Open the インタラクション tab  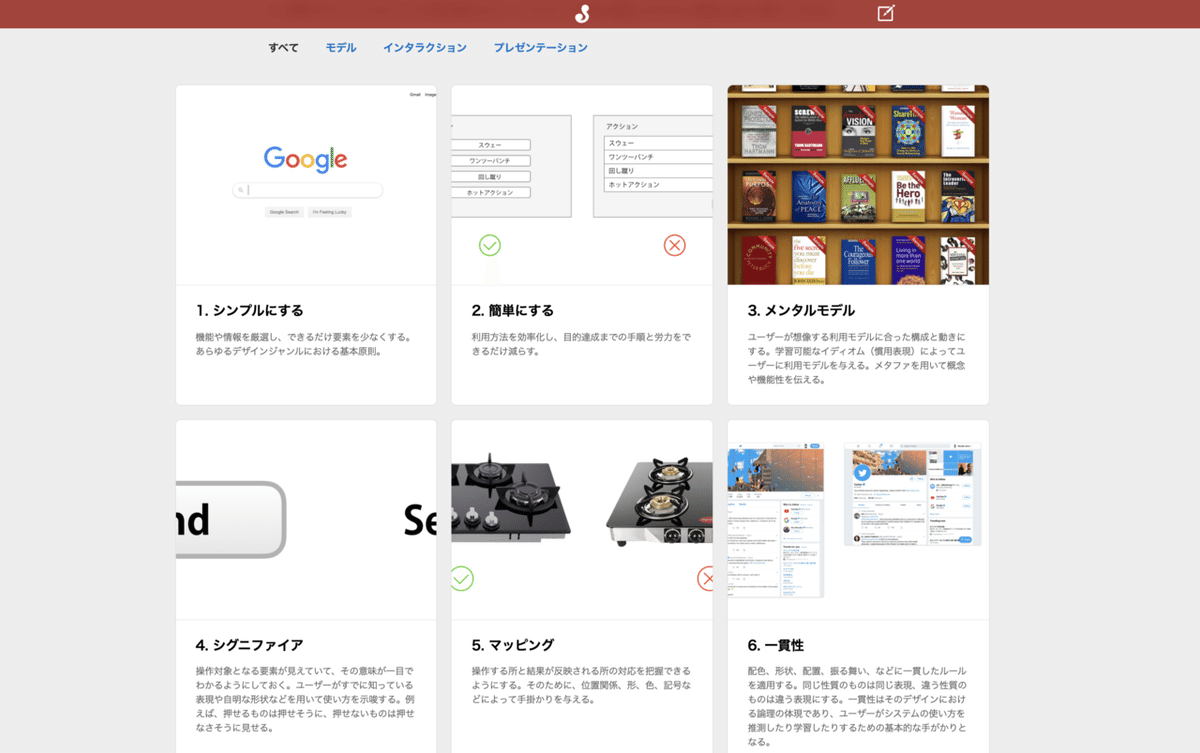[425, 47]
